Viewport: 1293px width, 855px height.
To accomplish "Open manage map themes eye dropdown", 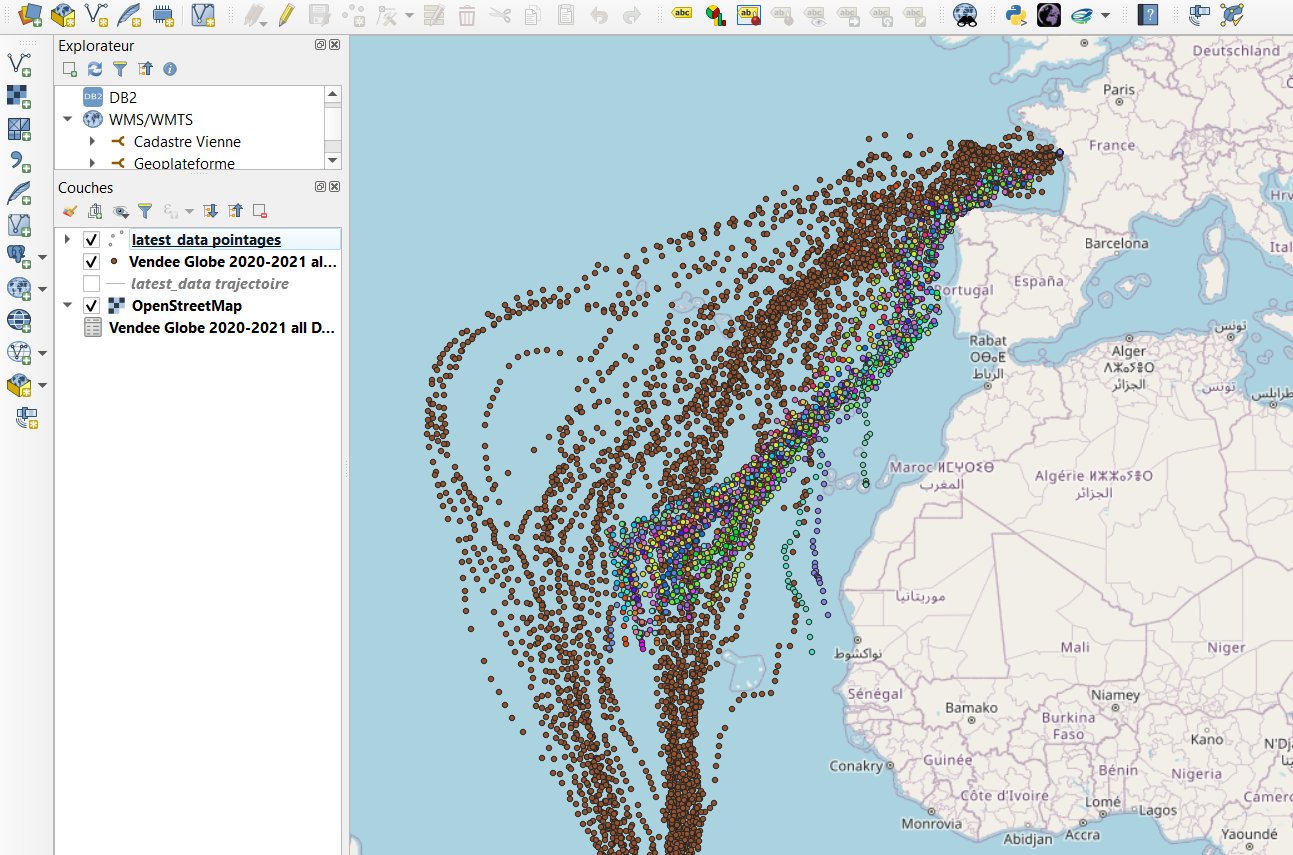I will tap(120, 211).
